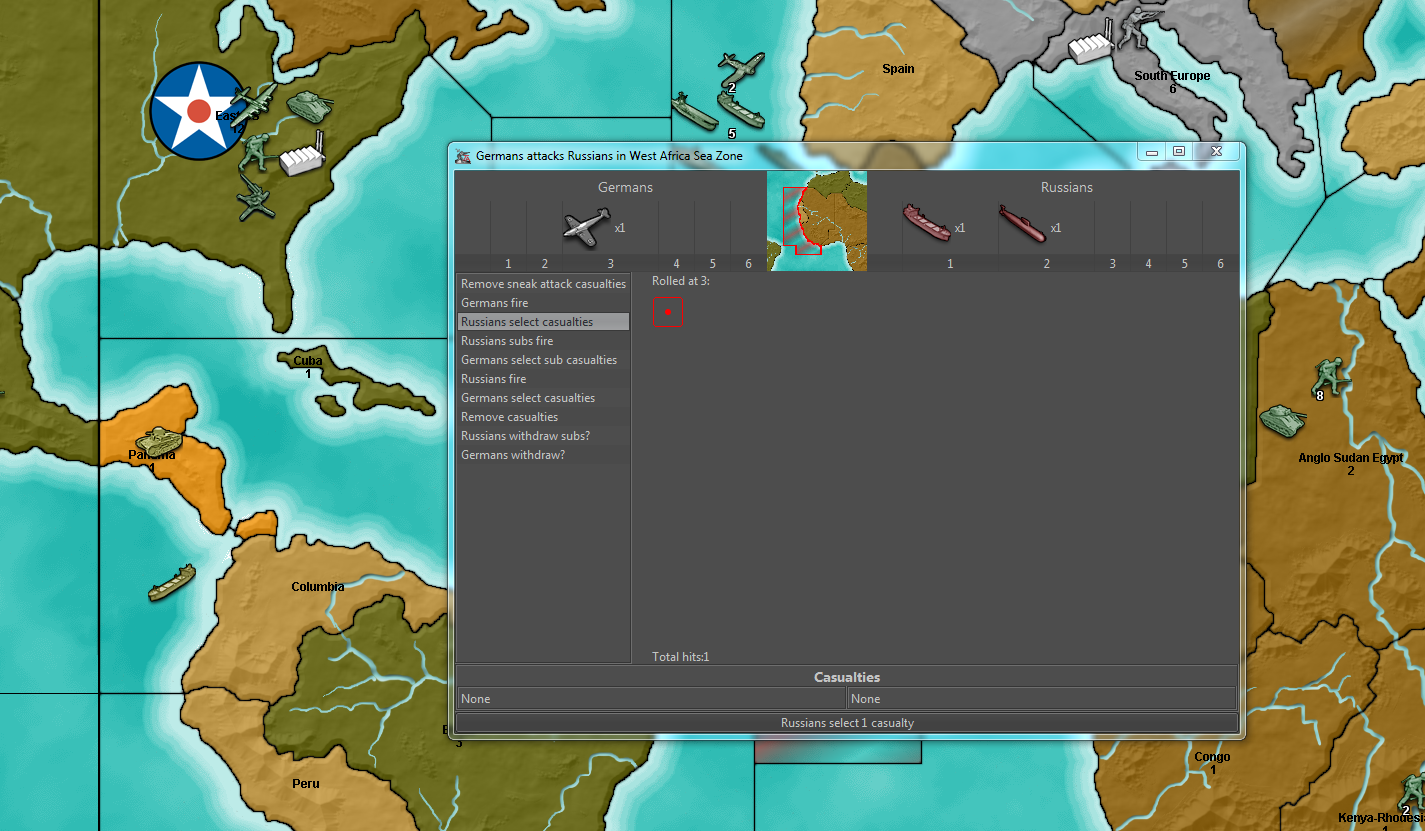
Task: Select 'Russians subs fire' step
Action: click(x=543, y=341)
